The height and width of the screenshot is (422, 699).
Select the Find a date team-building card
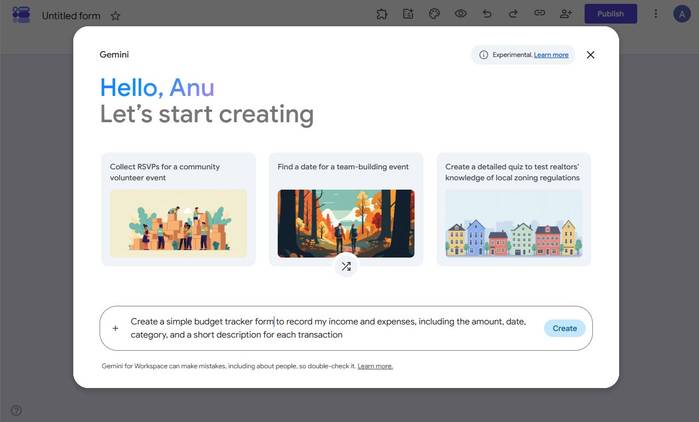click(x=345, y=209)
